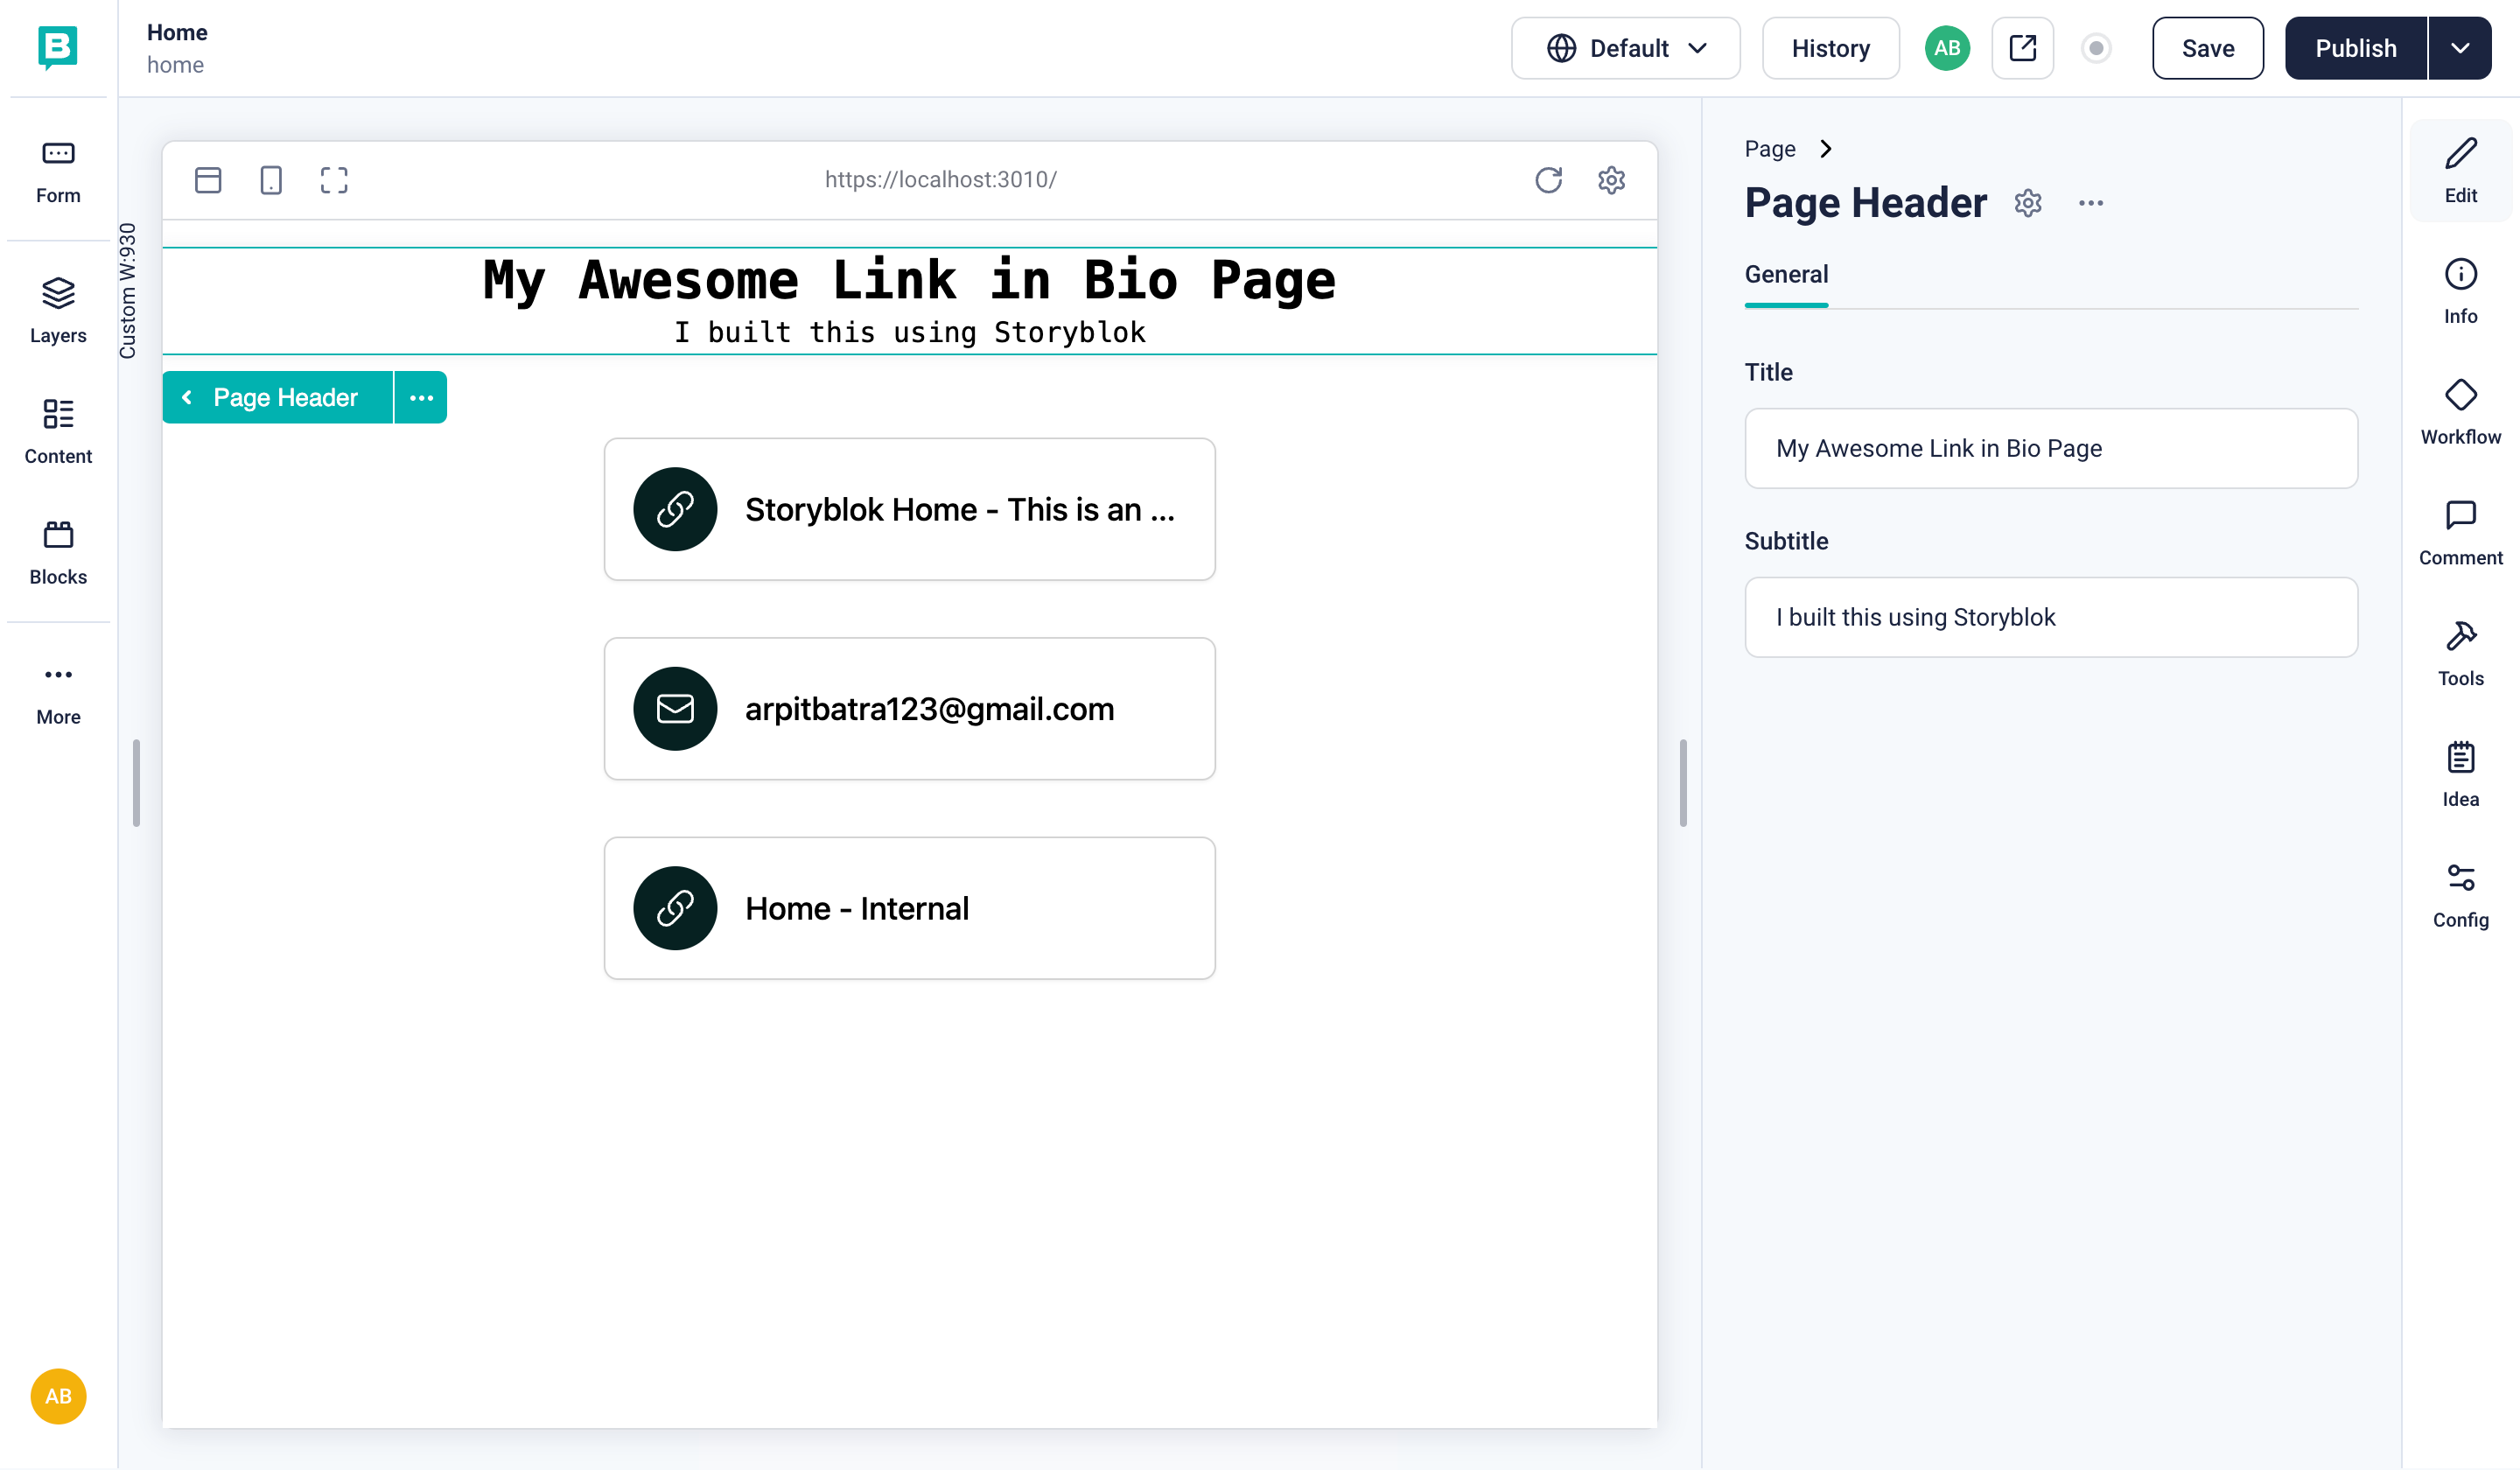This screenshot has width=2520, height=1470.
Task: Open the Workflow panel
Action: (x=2460, y=413)
